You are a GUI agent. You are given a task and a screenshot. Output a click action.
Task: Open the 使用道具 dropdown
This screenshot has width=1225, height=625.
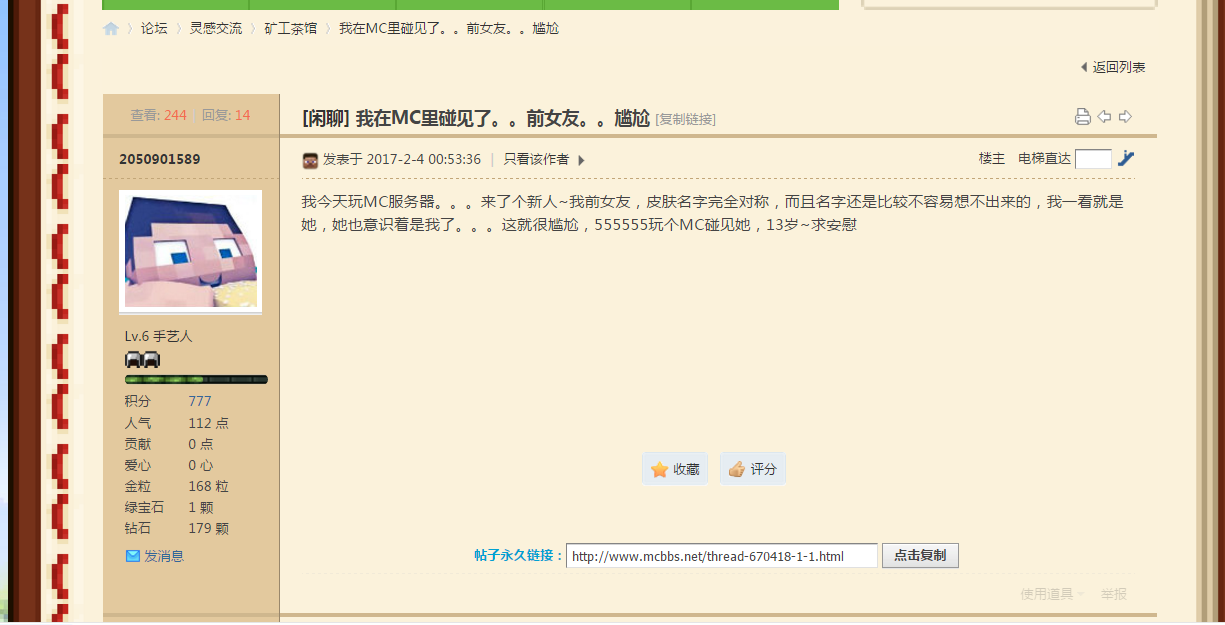1052,594
